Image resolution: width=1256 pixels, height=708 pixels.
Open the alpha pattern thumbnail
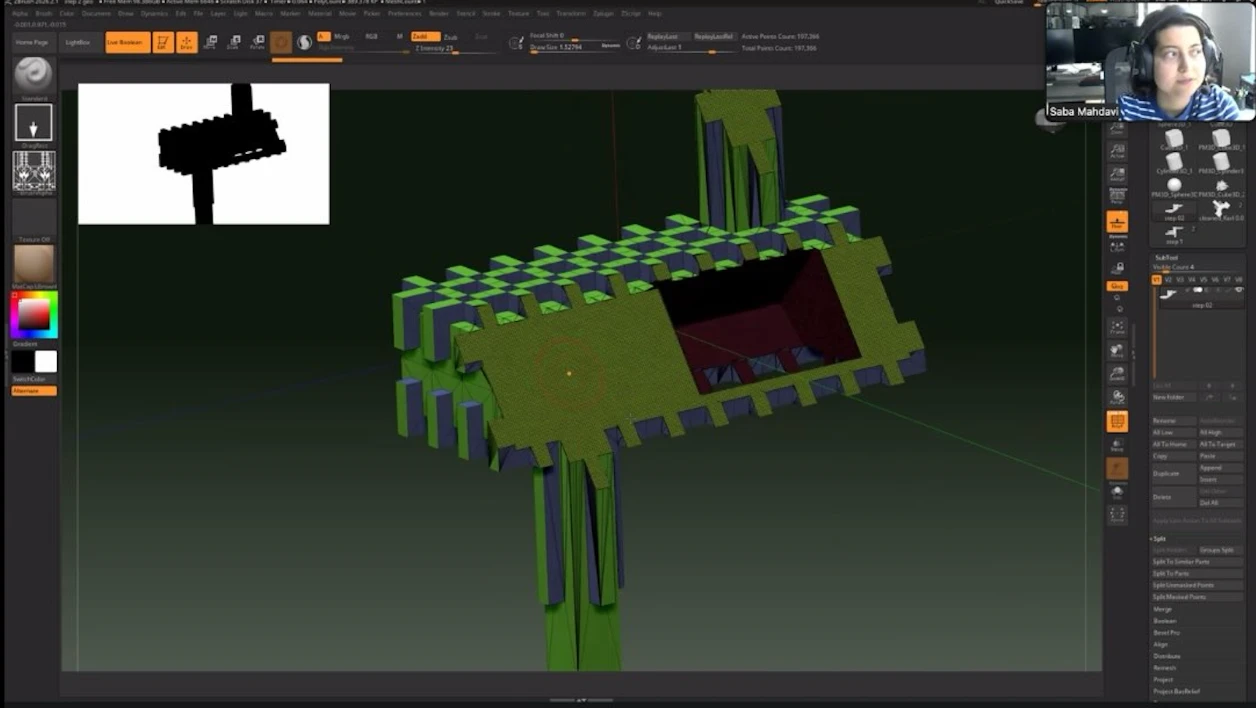34,171
